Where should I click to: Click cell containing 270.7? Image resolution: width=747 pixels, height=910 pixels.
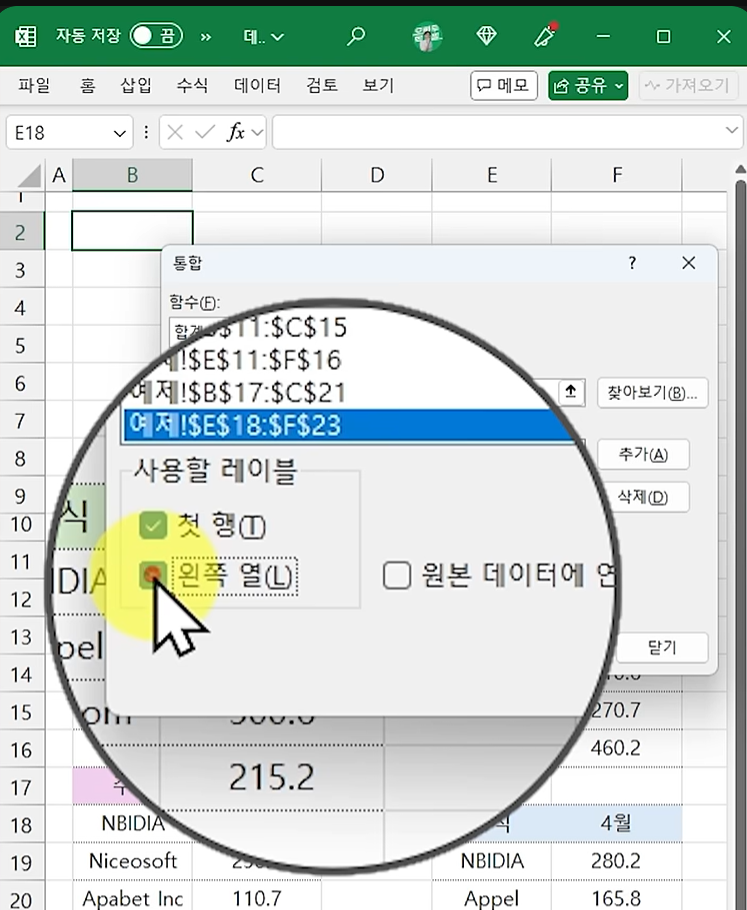pyautogui.click(x=616, y=710)
